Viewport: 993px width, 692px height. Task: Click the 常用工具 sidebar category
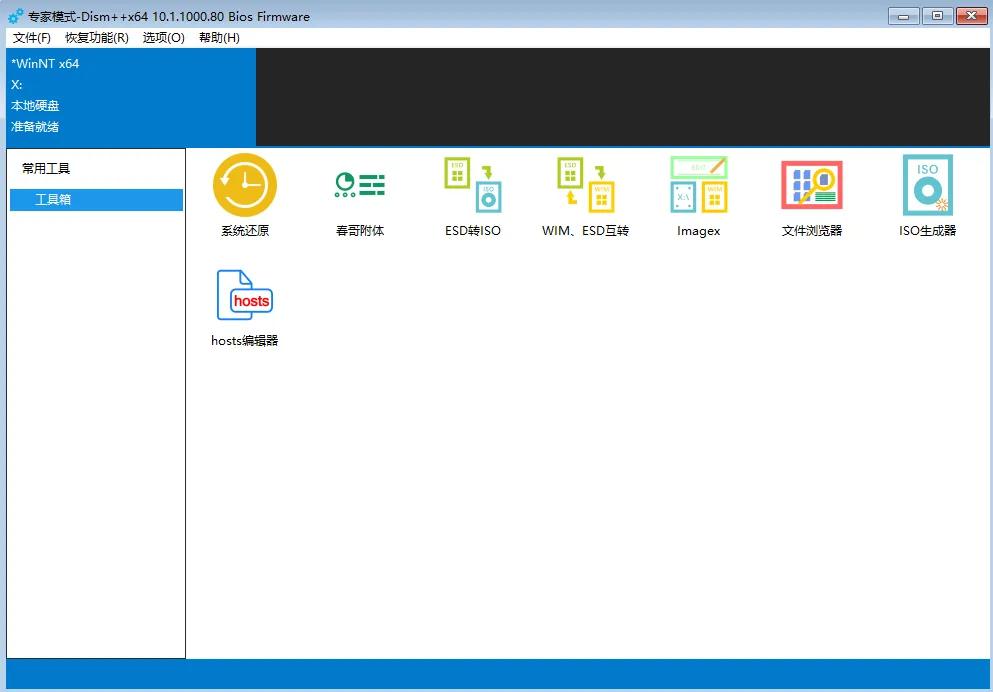[46, 169]
